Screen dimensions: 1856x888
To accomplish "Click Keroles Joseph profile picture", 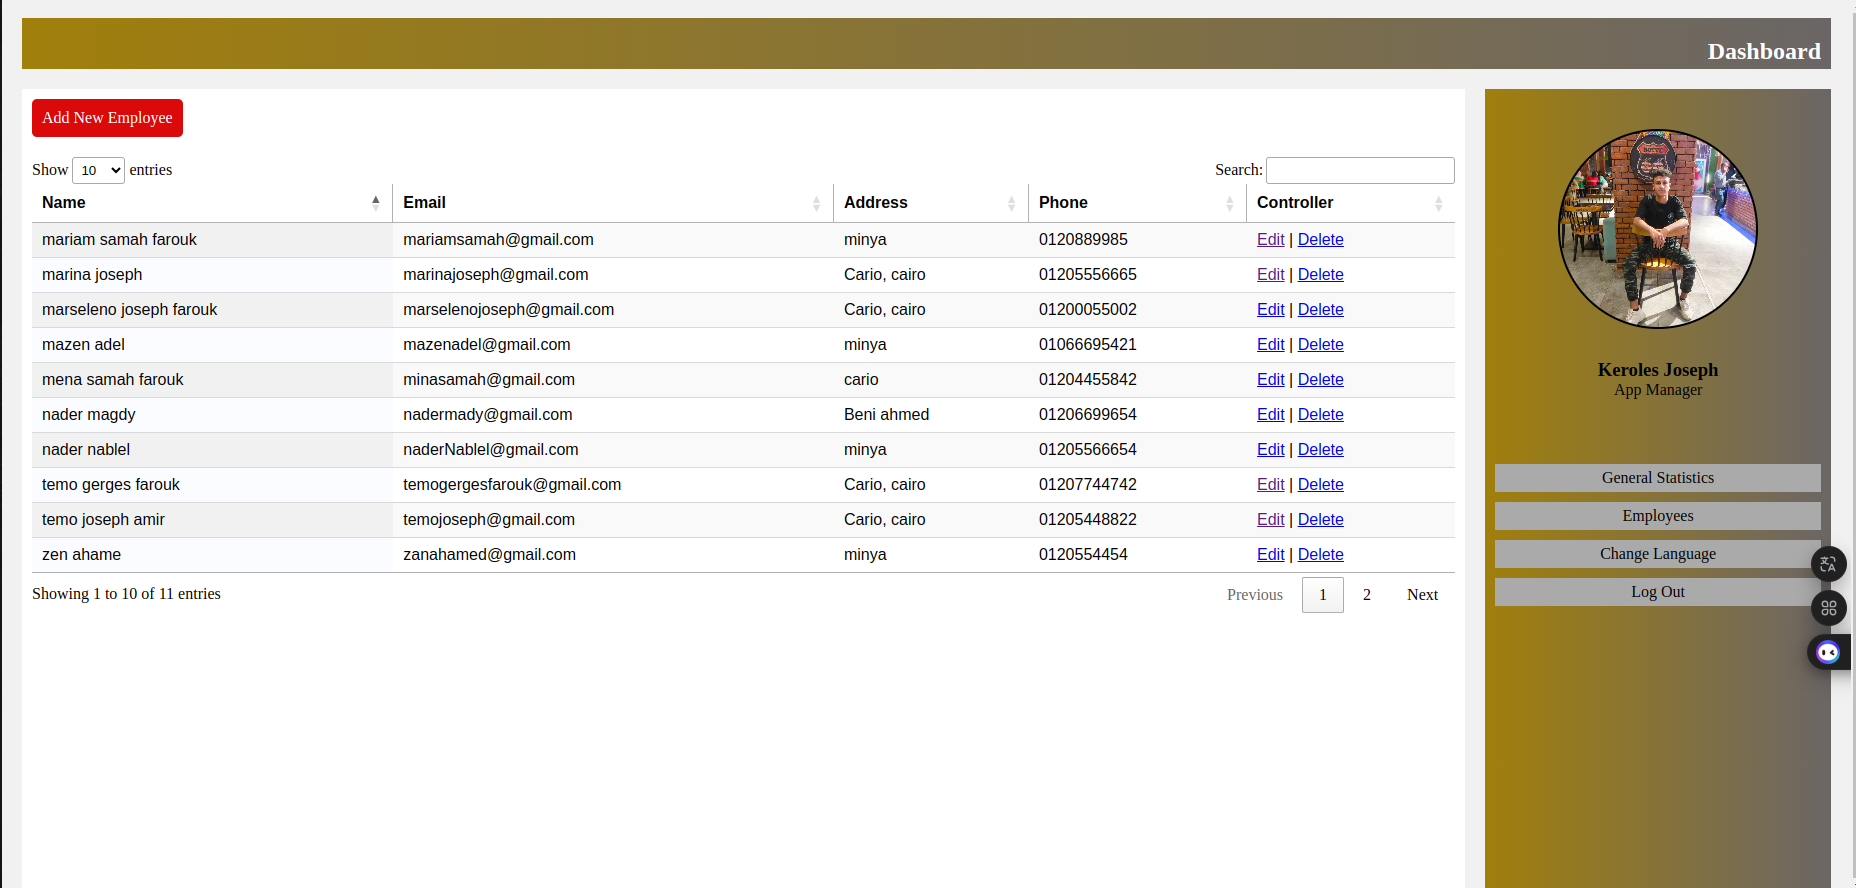I will pos(1657,229).
